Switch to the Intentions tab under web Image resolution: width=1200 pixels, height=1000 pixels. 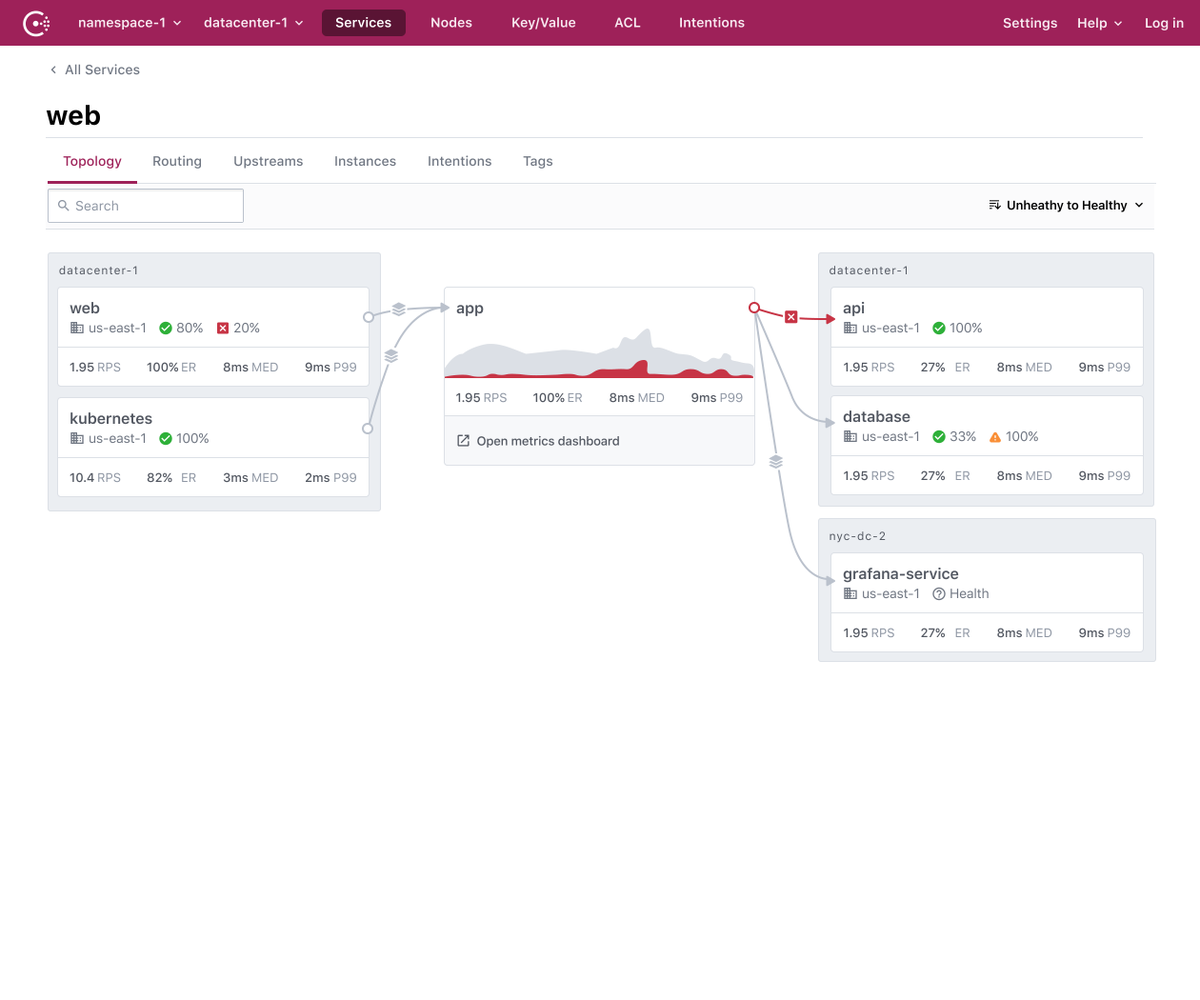[x=460, y=161]
